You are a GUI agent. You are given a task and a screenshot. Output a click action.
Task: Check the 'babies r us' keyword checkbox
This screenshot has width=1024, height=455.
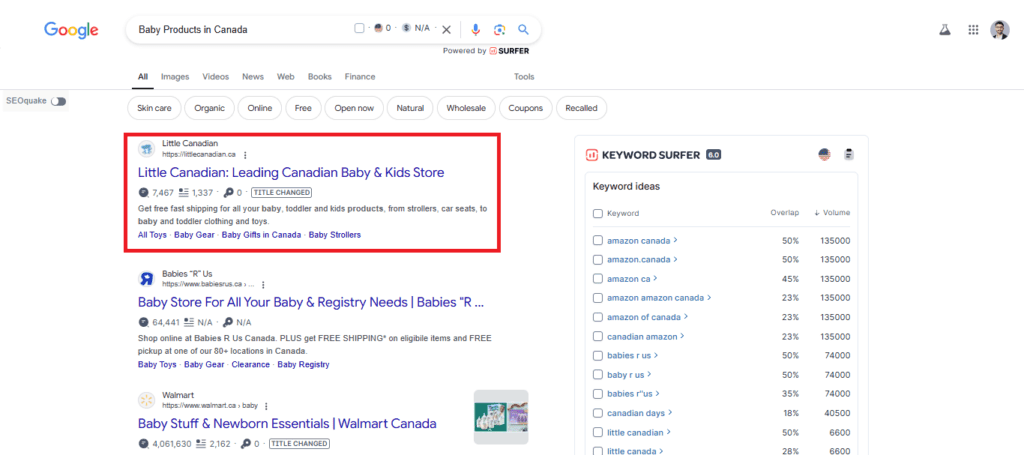[x=598, y=355]
